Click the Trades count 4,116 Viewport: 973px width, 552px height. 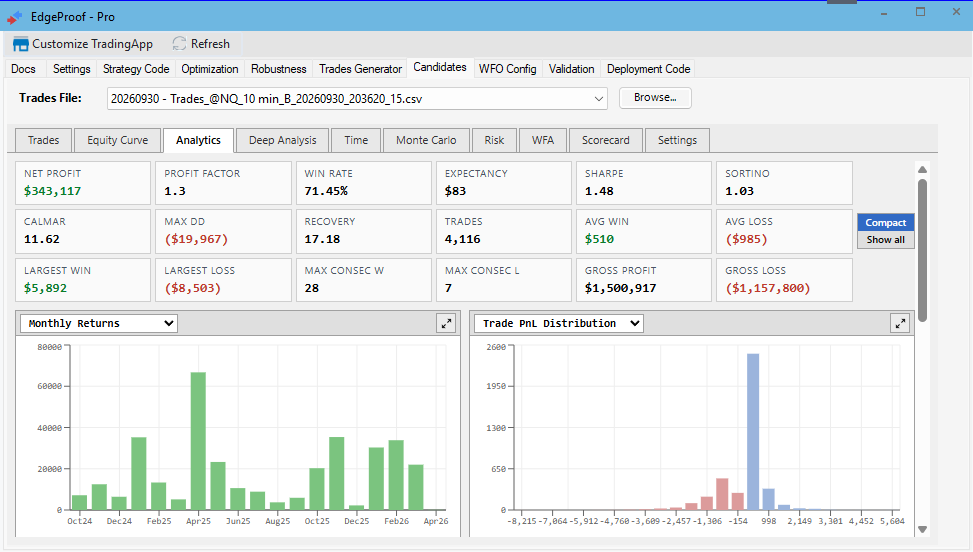tap(462, 239)
